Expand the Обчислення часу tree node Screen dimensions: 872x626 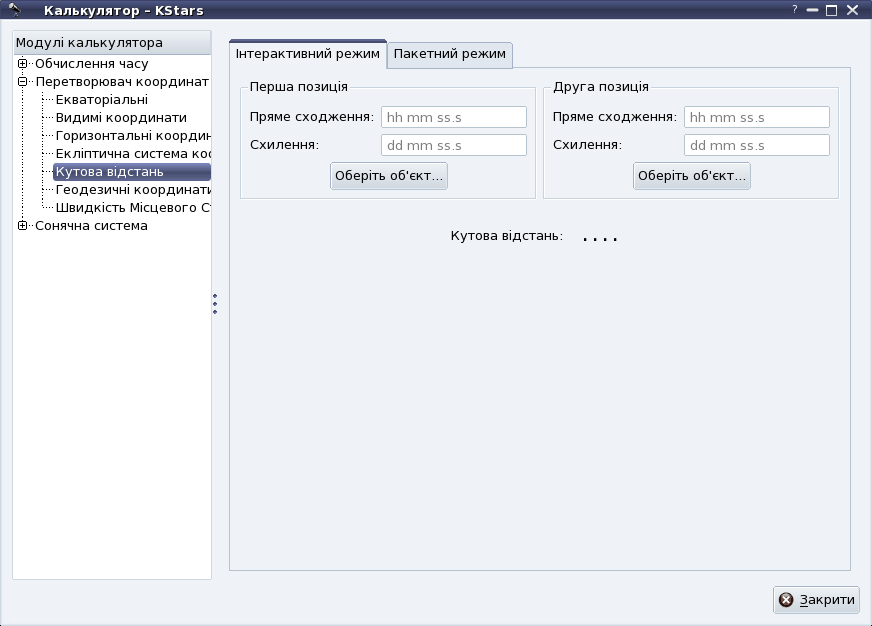[x=22, y=64]
